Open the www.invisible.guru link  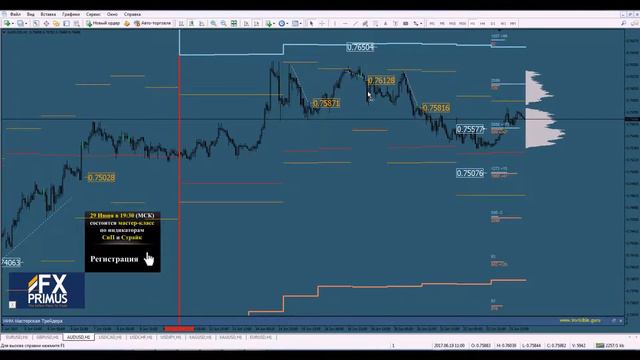click(x=580, y=320)
